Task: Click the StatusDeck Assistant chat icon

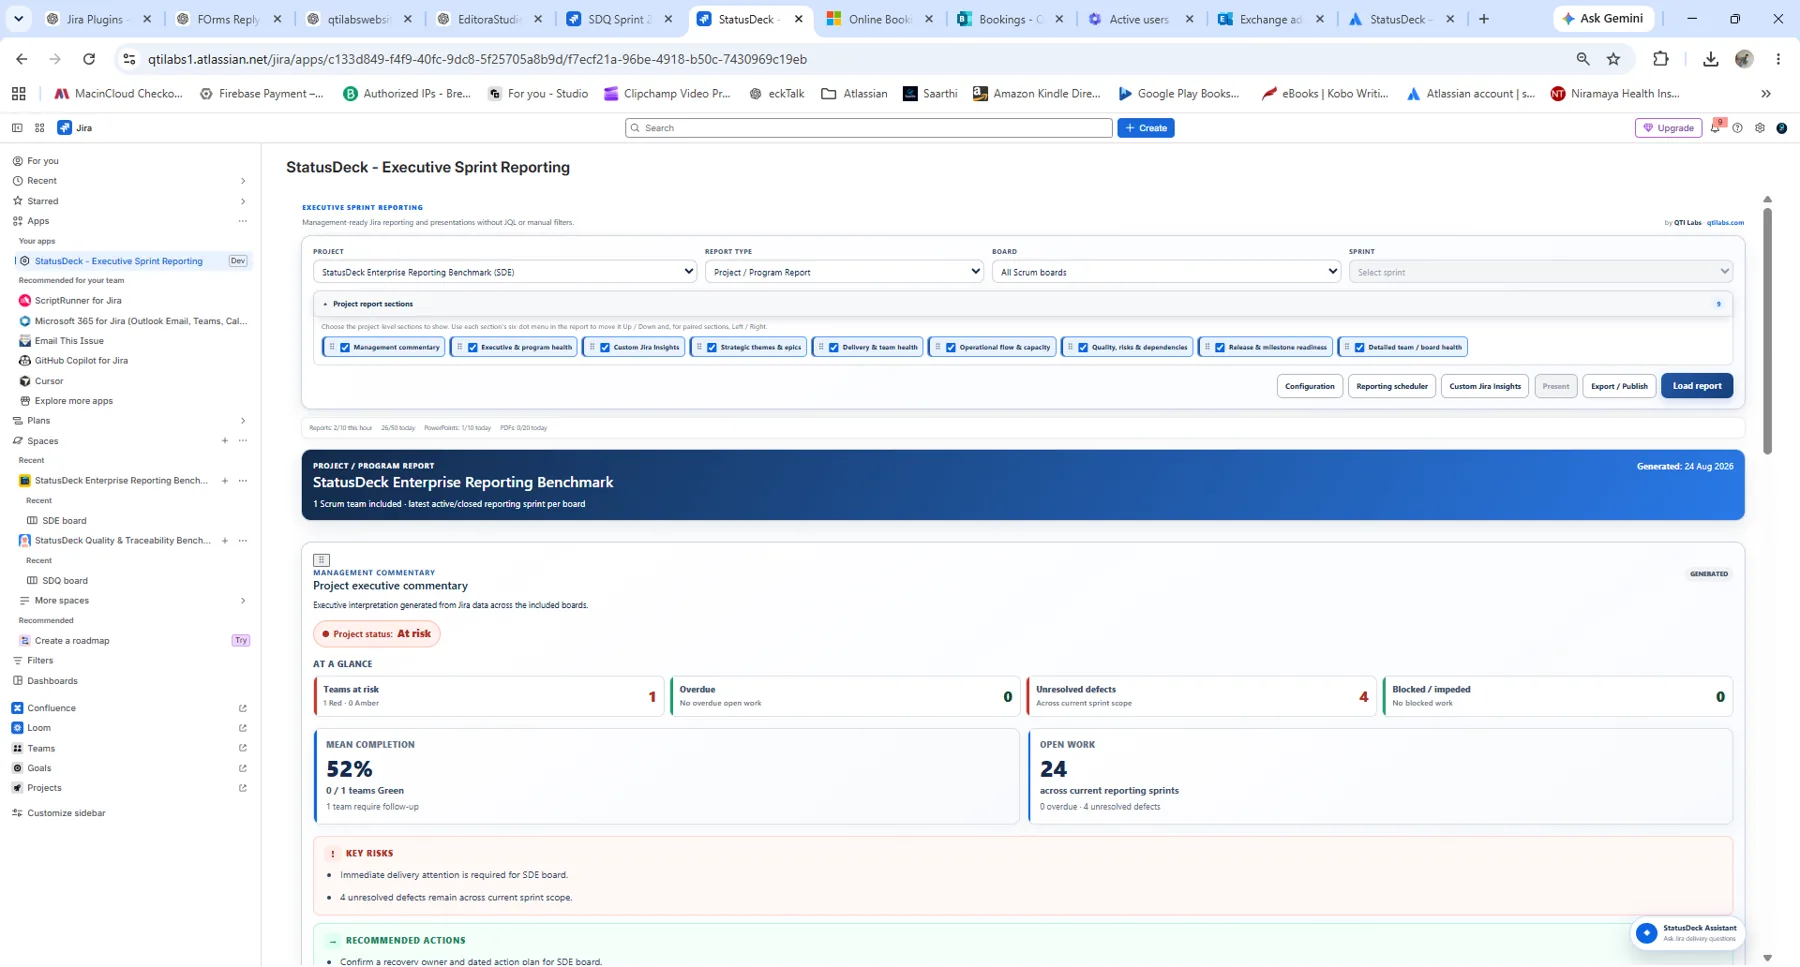Action: pyautogui.click(x=1646, y=932)
